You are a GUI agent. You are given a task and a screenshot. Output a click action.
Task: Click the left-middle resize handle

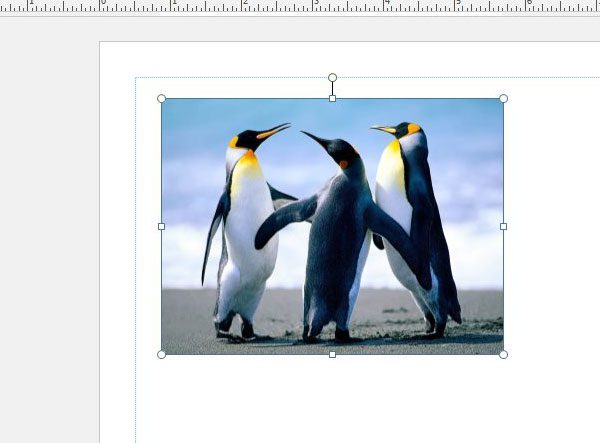161,226
